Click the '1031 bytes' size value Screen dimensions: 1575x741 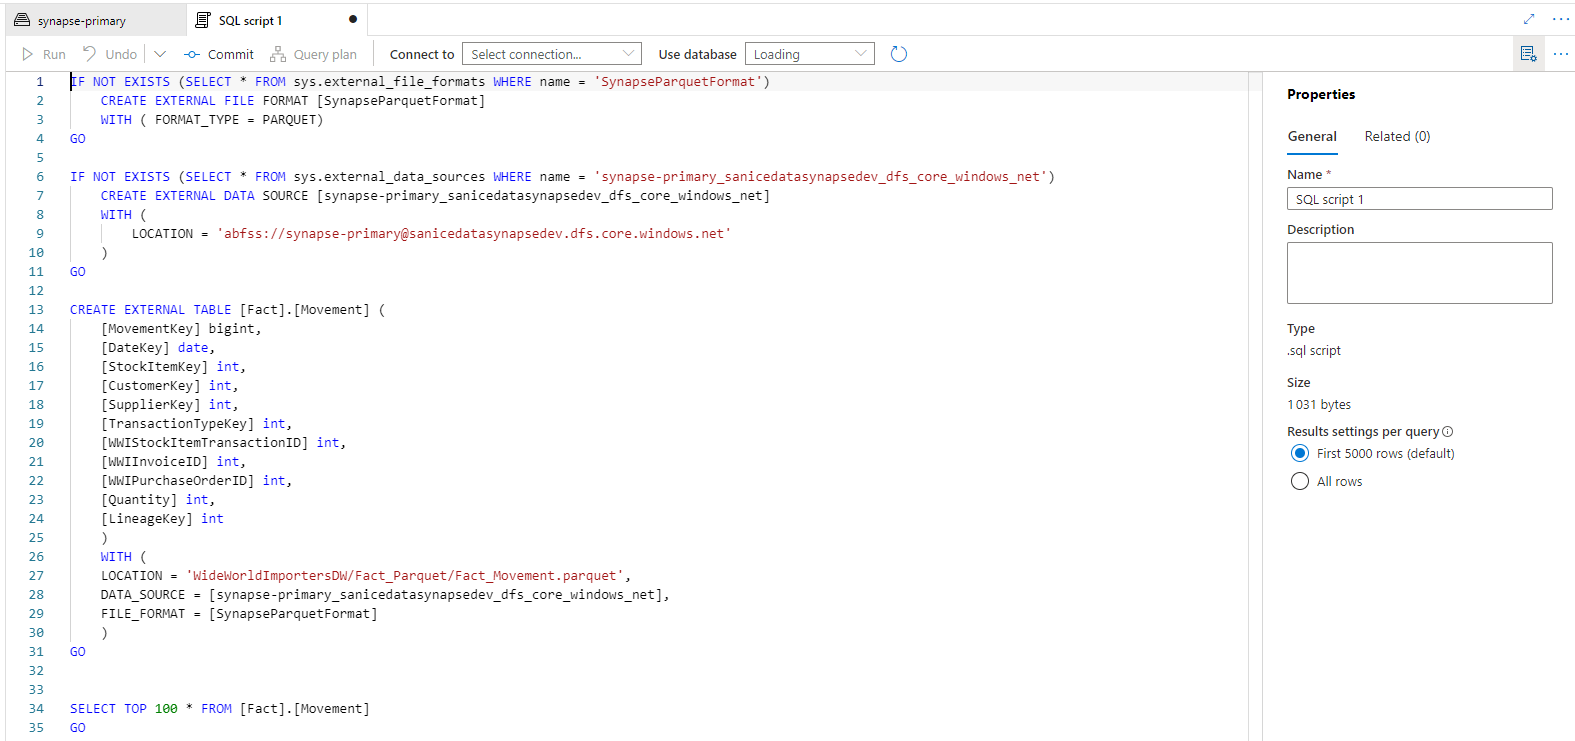point(1319,404)
